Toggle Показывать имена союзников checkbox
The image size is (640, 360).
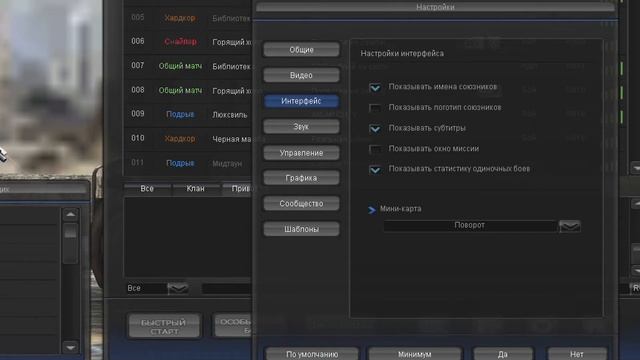tap(375, 87)
